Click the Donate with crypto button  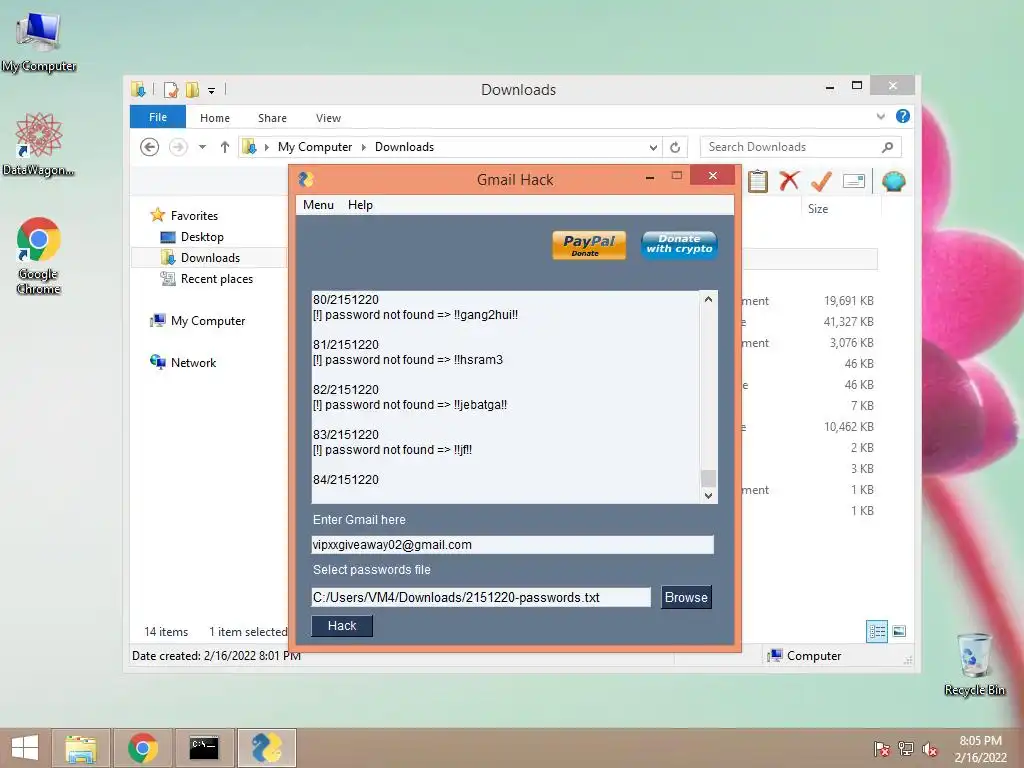(x=679, y=245)
